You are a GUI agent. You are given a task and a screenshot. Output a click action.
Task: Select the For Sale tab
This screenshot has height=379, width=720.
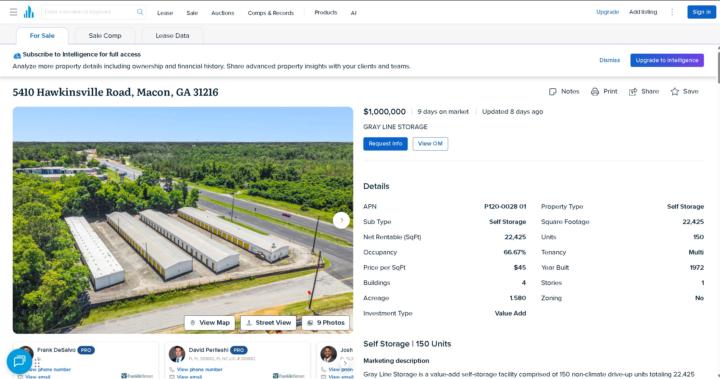pyautogui.click(x=42, y=35)
